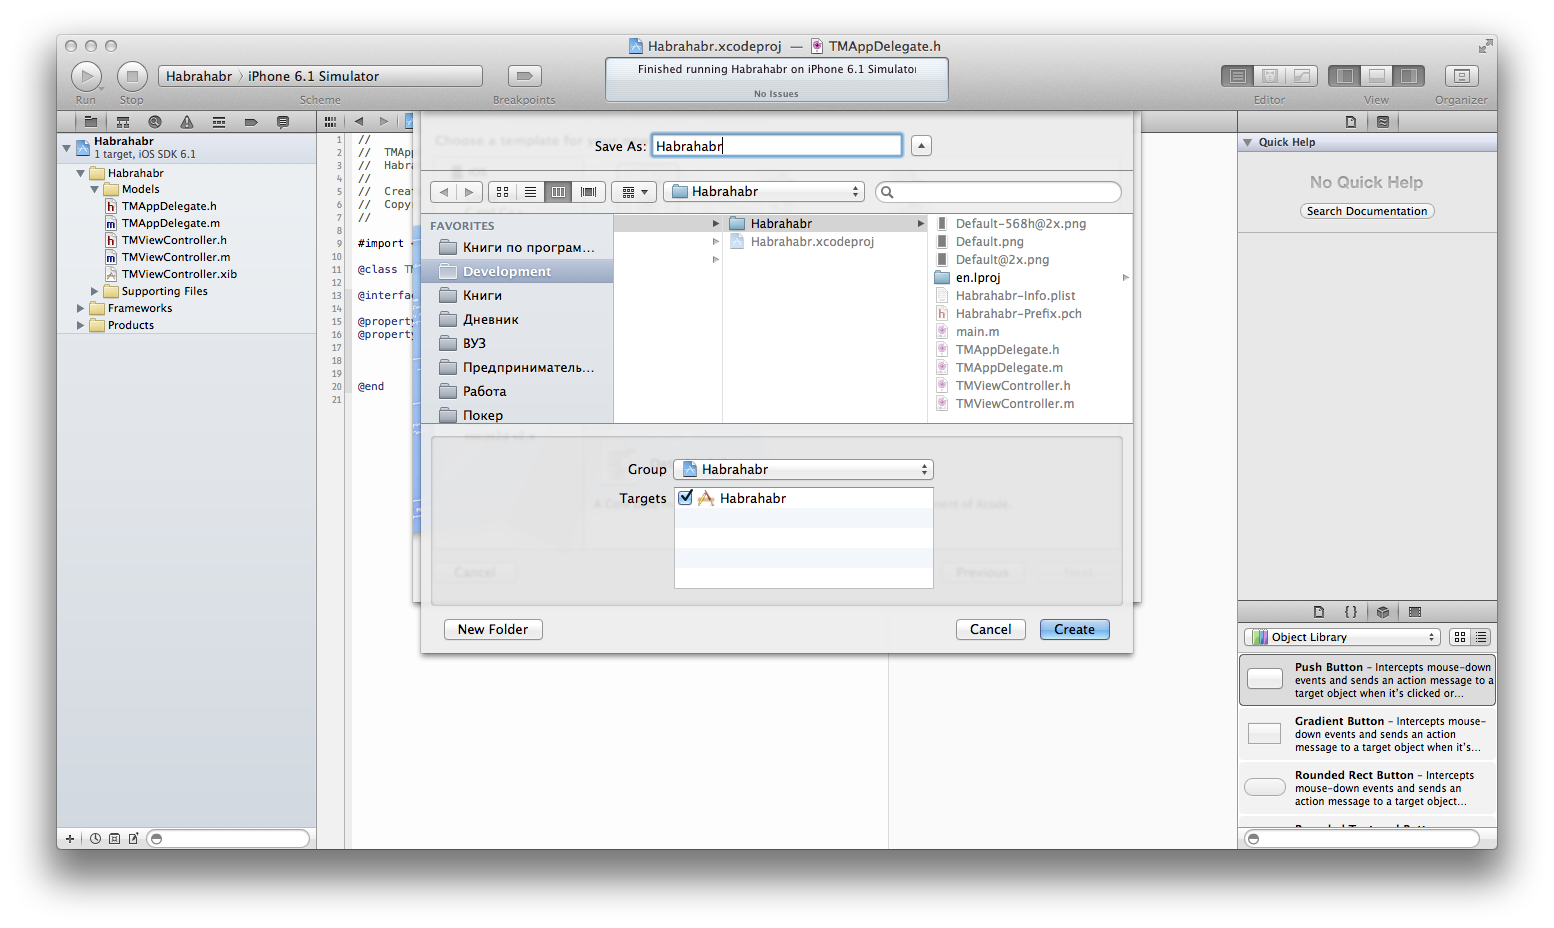The image size is (1554, 928).
Task: Select Development in Favorites sidebar
Action: pyautogui.click(x=518, y=272)
